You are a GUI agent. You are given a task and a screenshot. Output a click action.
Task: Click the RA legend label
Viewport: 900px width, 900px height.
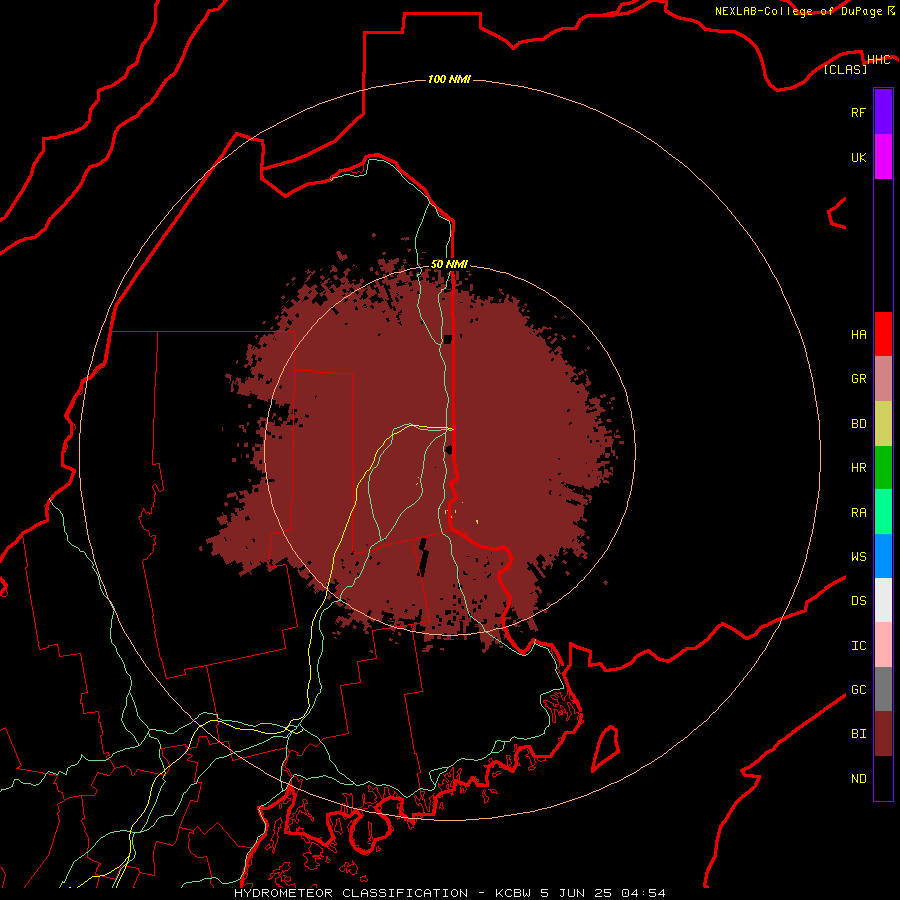pyautogui.click(x=858, y=513)
